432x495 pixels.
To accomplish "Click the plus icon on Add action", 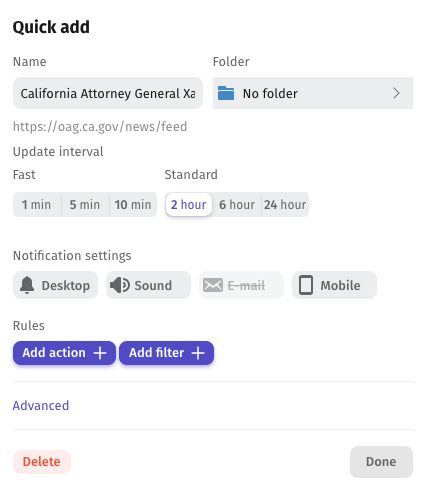I will (100, 353).
